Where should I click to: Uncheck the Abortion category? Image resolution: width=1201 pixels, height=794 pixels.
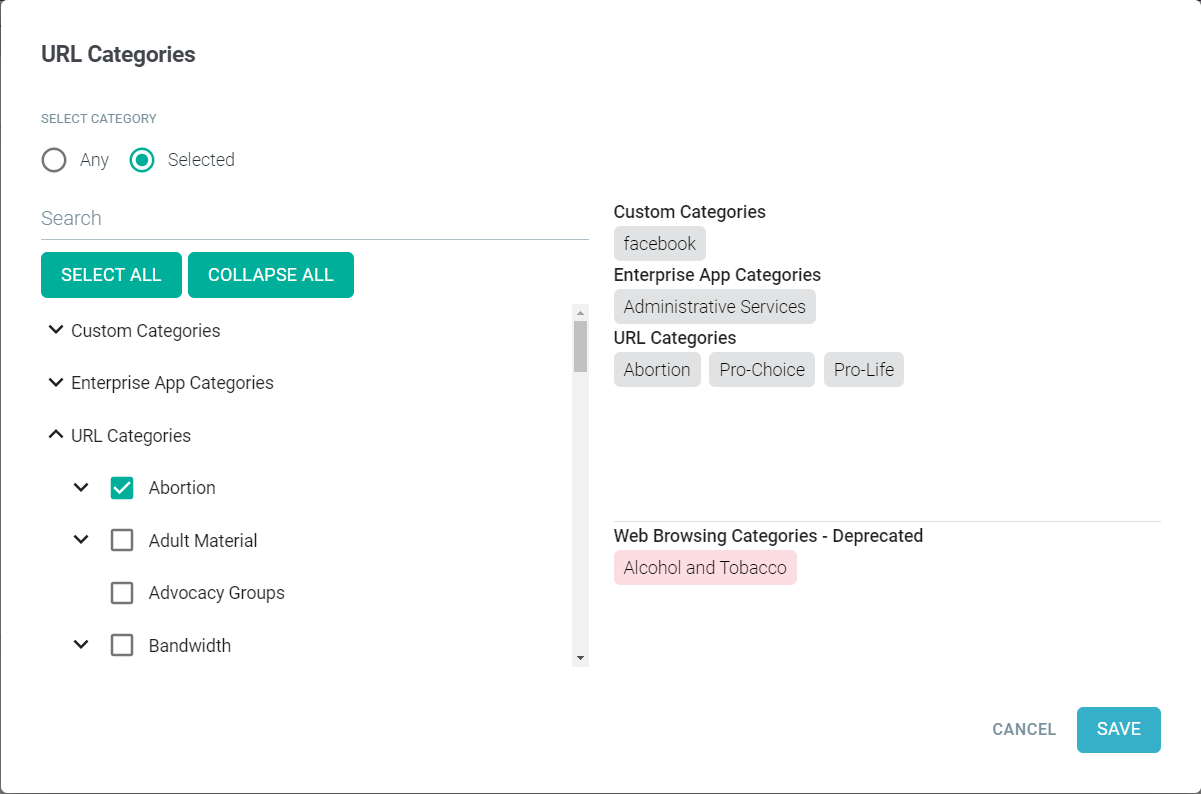pyautogui.click(x=122, y=487)
